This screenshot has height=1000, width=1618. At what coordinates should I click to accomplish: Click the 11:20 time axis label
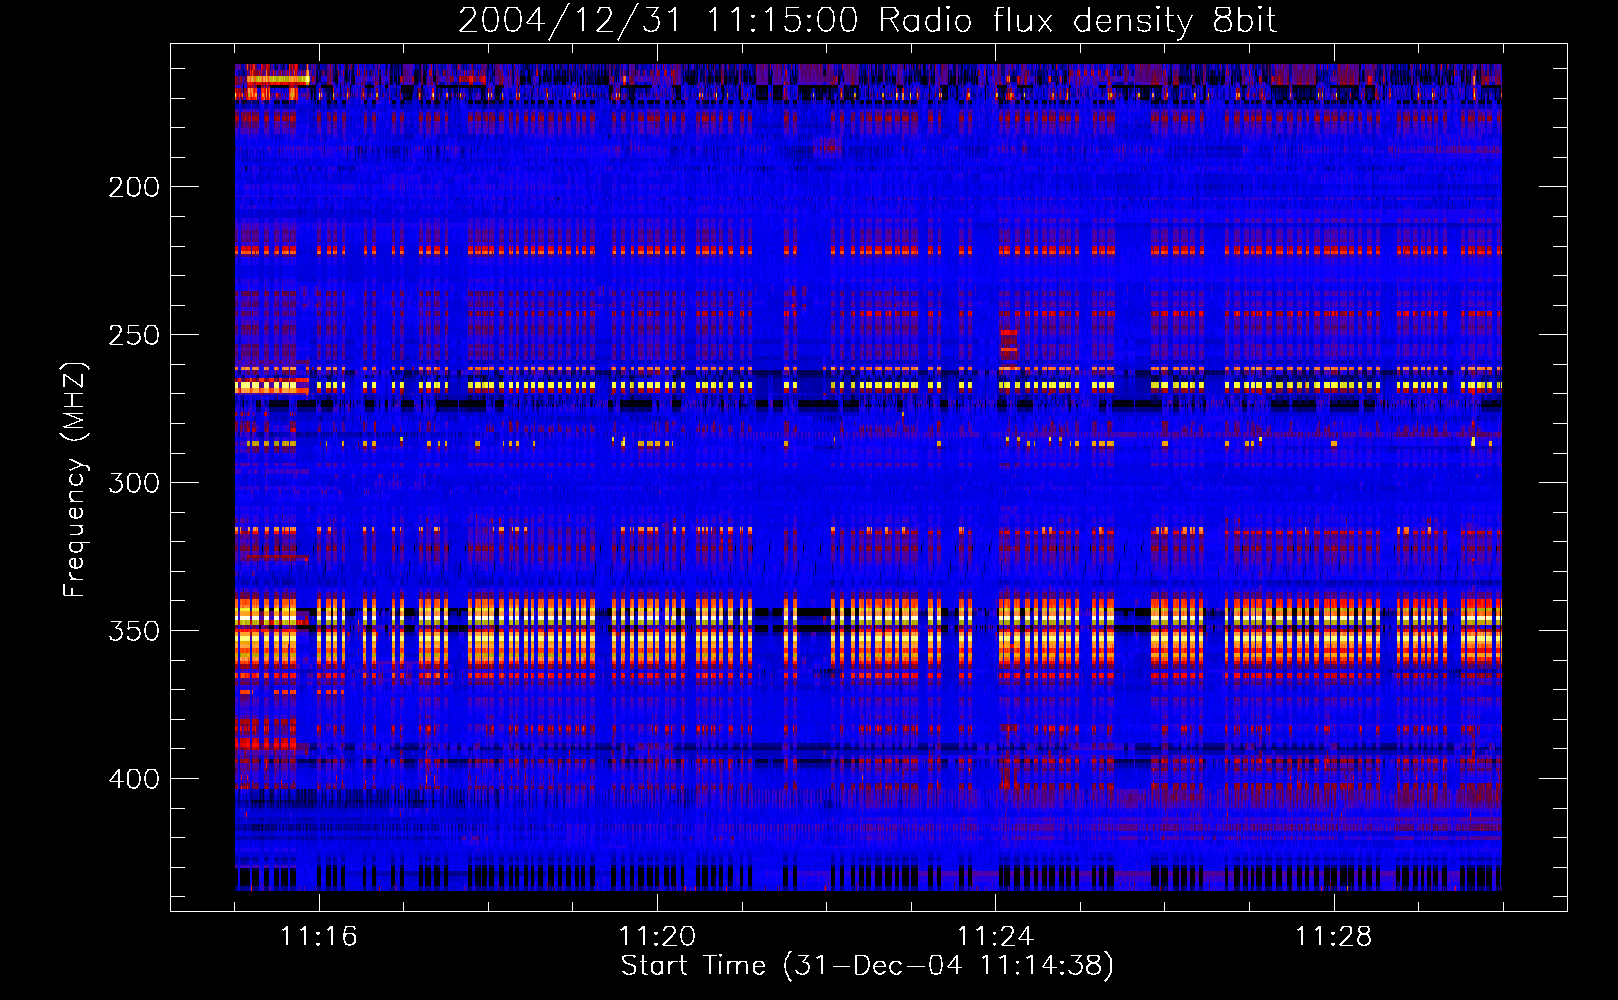[657, 937]
